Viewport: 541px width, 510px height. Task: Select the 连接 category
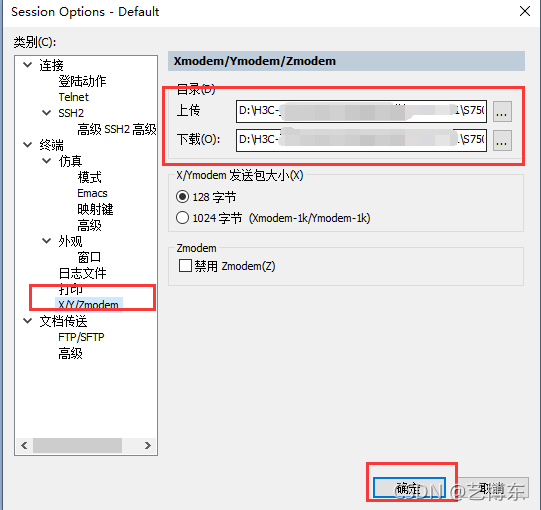pos(51,65)
